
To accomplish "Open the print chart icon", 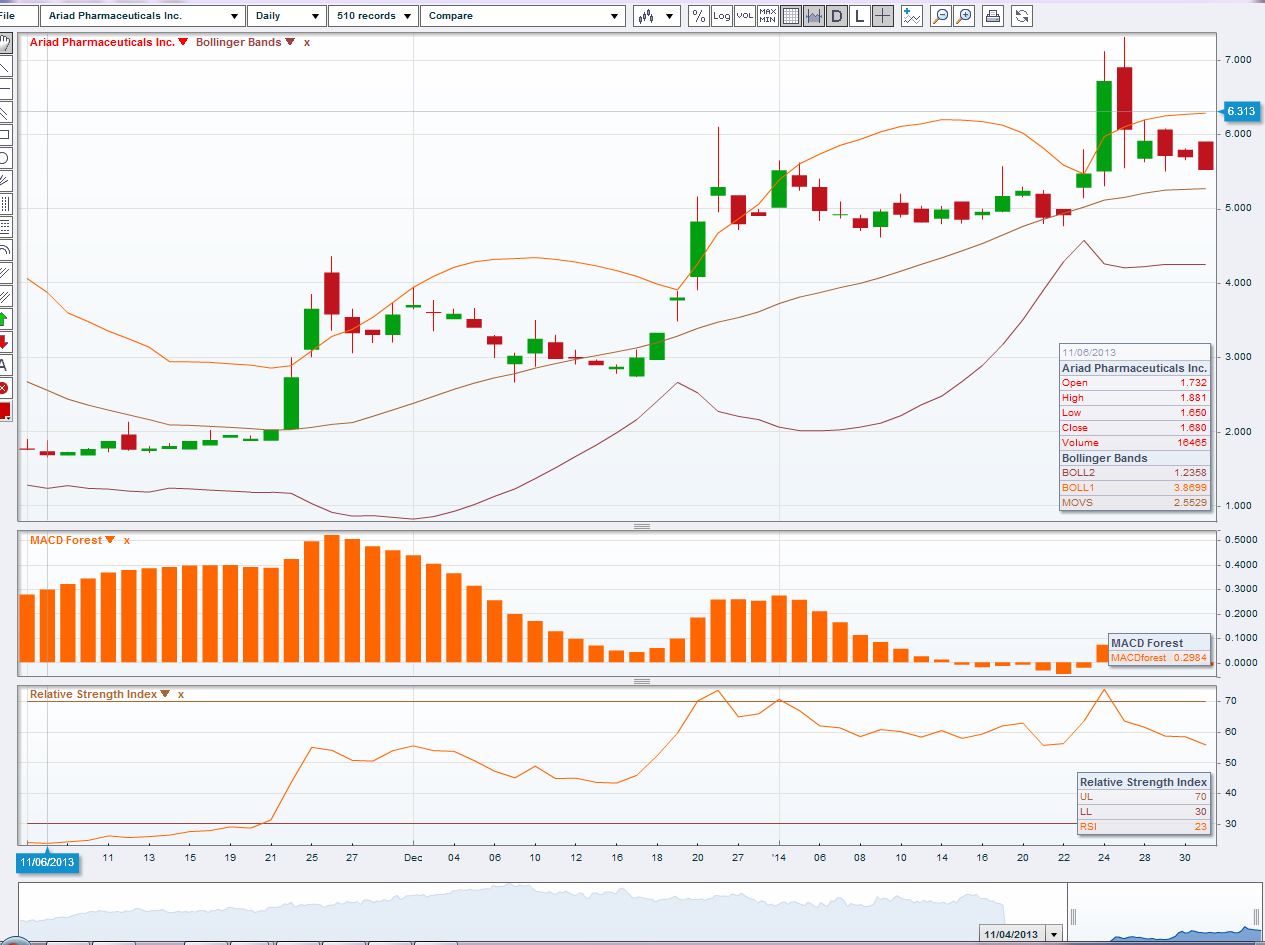I will tap(992, 15).
